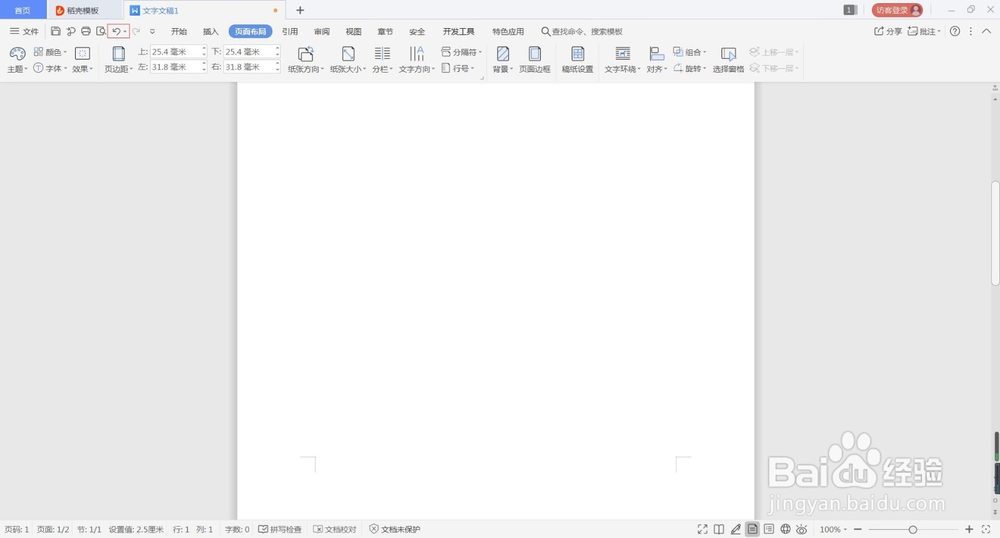Open the 文件 (File) menu
Image resolution: width=1000 pixels, height=538 pixels.
pos(24,31)
